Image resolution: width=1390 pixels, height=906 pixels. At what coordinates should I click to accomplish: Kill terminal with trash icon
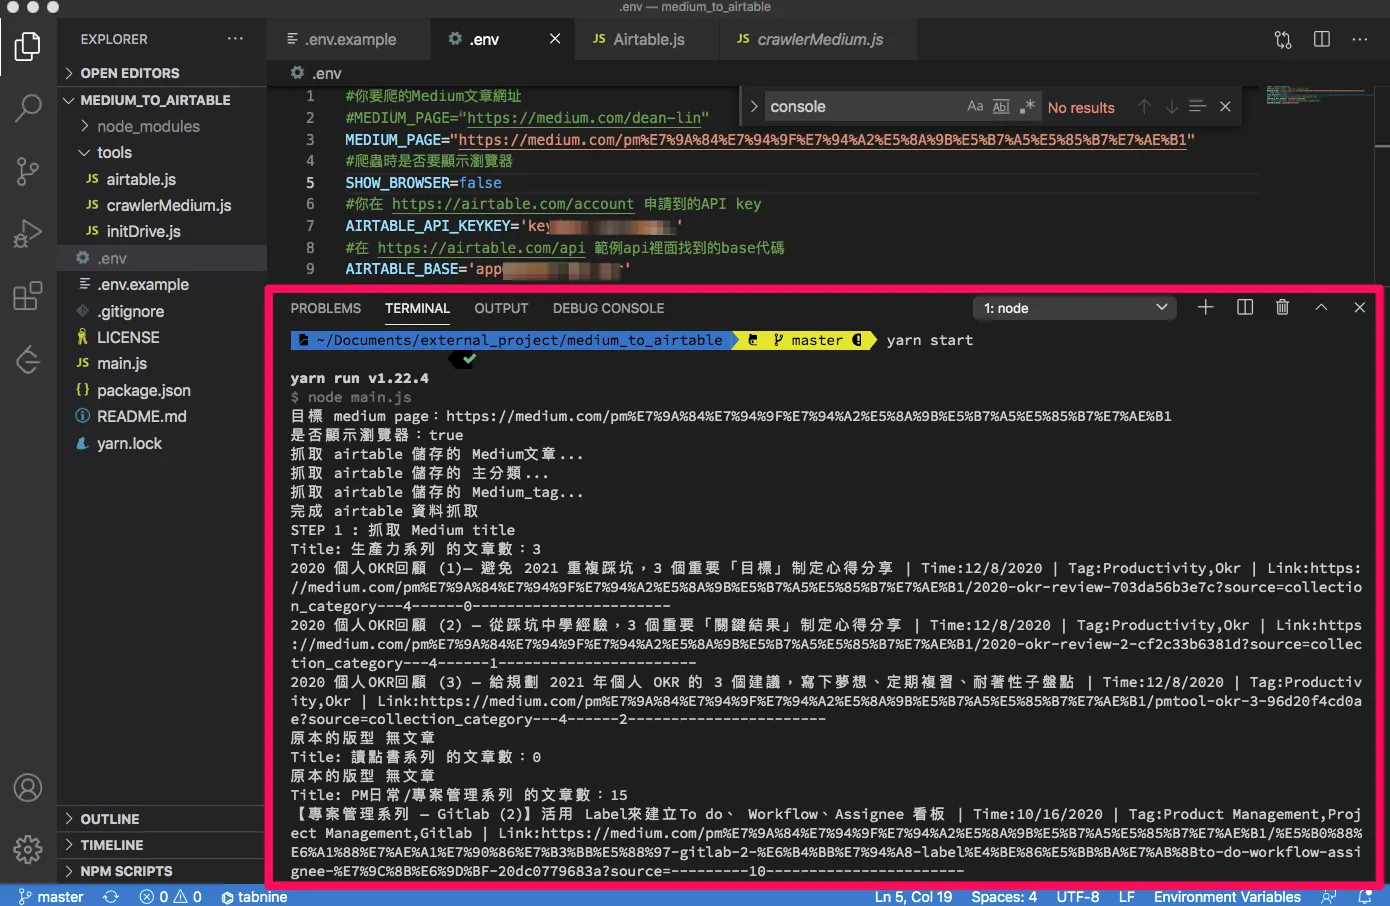tap(1283, 308)
